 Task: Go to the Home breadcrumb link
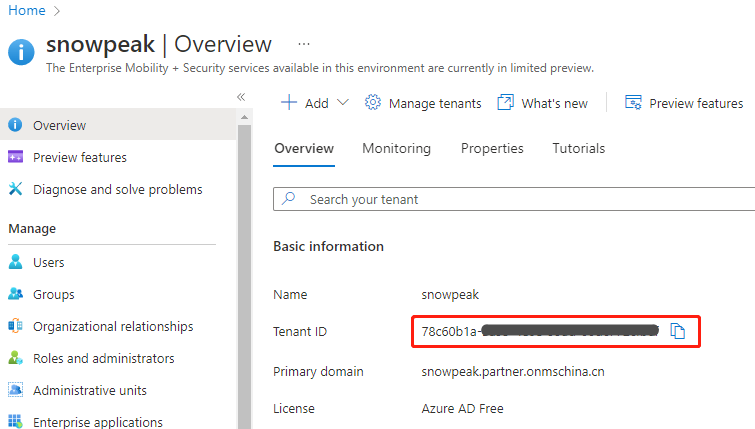[27, 11]
